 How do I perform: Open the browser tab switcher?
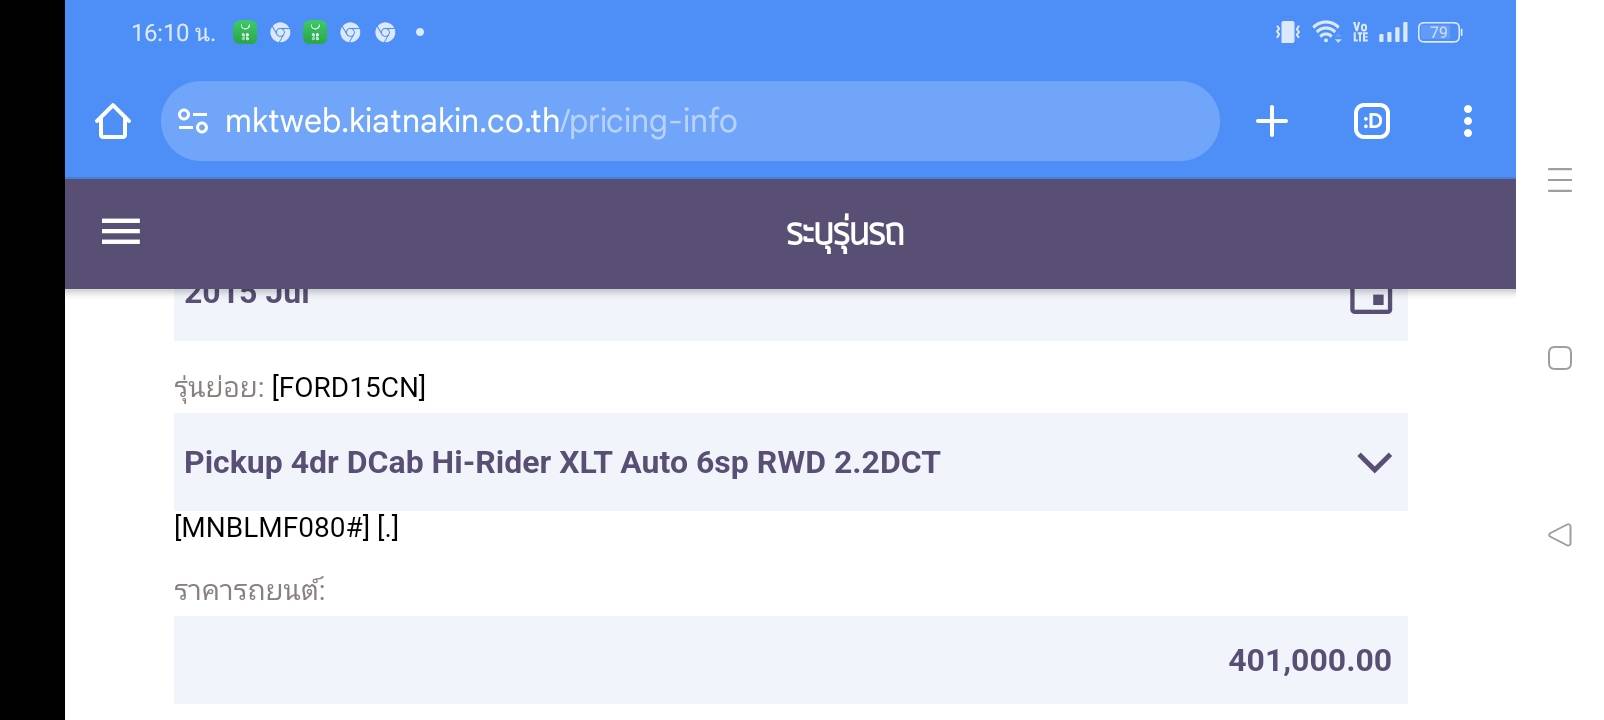(1371, 122)
